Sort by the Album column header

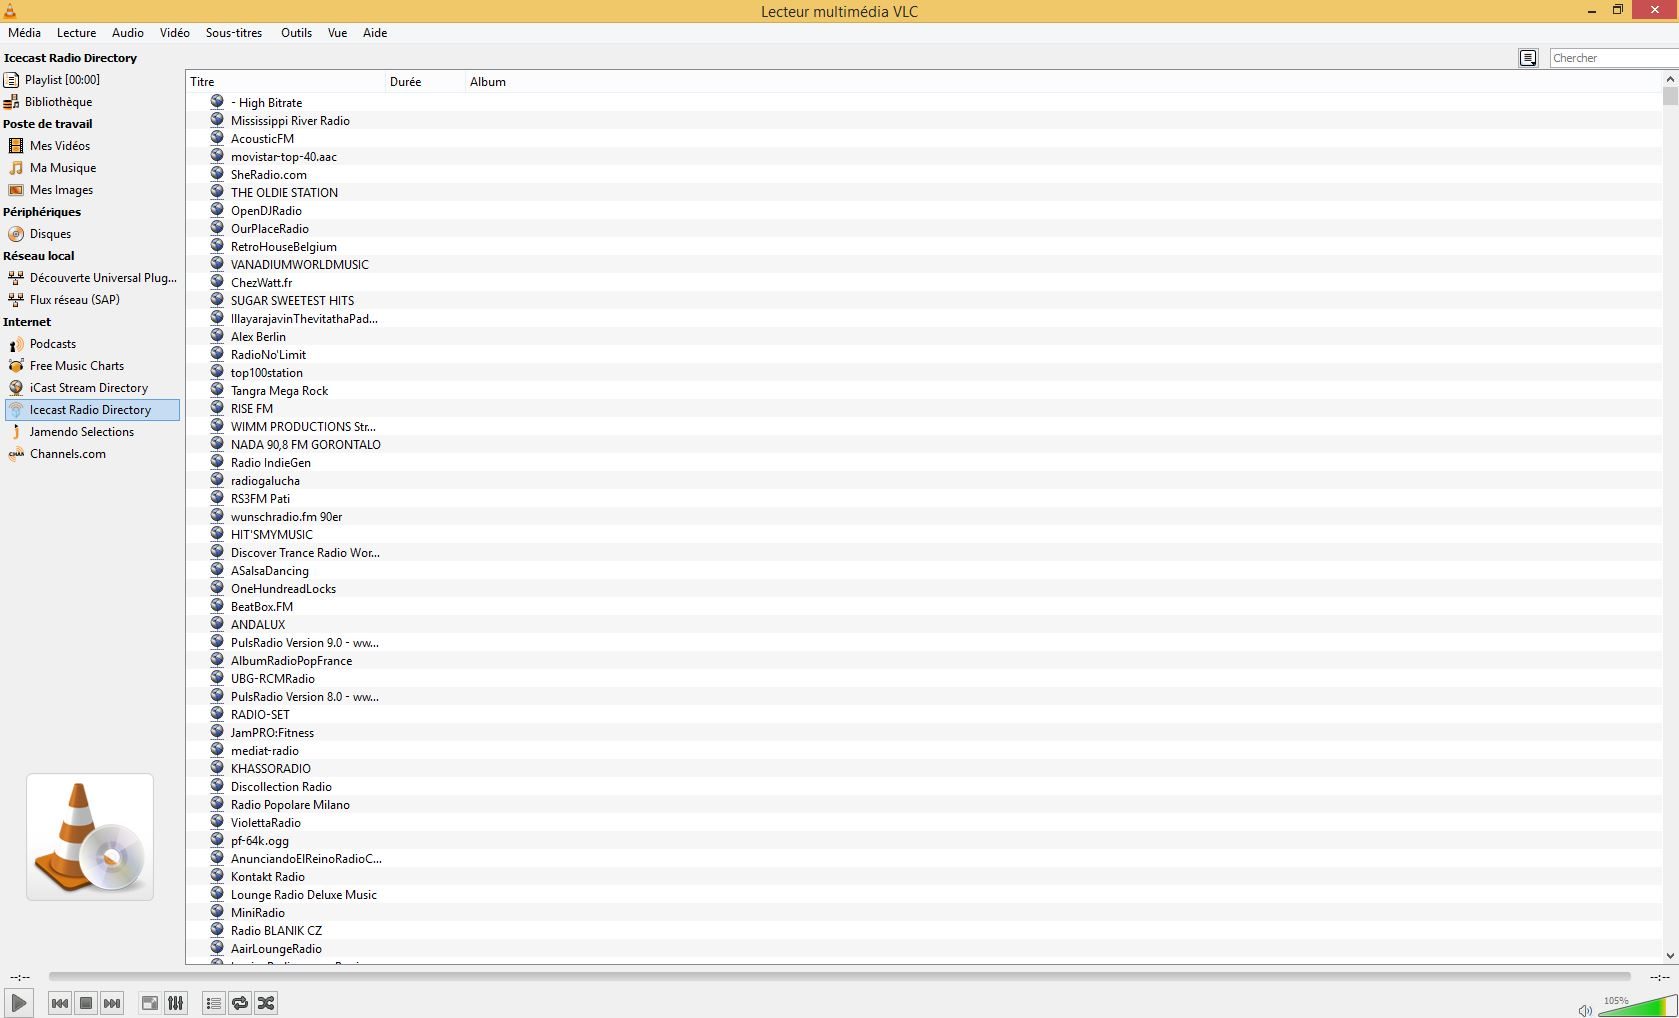click(488, 82)
